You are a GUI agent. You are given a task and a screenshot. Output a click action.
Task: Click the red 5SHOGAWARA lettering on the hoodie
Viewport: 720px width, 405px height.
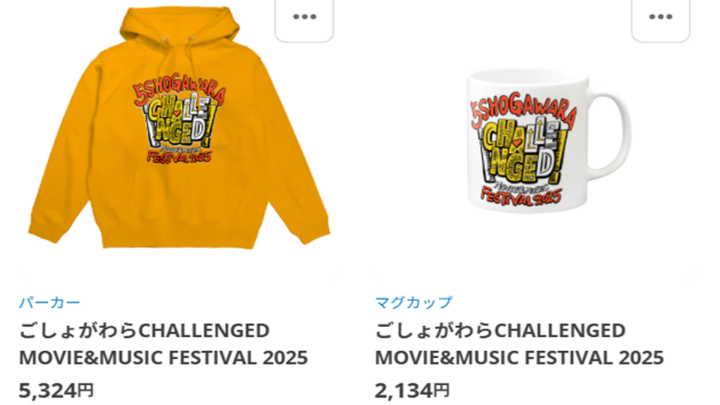pyautogui.click(x=180, y=93)
